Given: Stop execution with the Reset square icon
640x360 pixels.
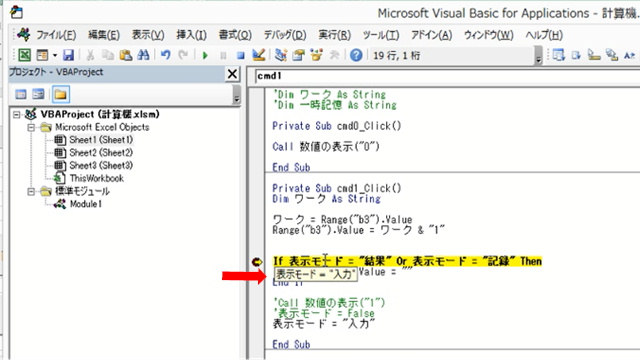Looking at the screenshot, I should pyautogui.click(x=240, y=55).
